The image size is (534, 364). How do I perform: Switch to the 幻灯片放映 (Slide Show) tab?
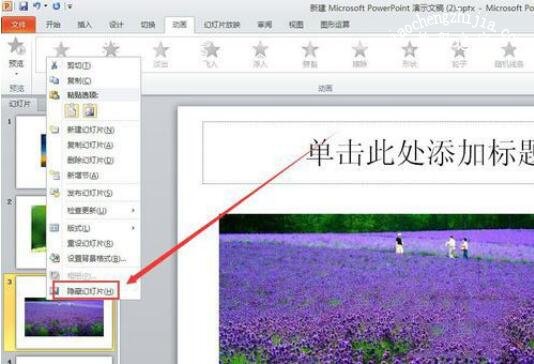tap(222, 25)
